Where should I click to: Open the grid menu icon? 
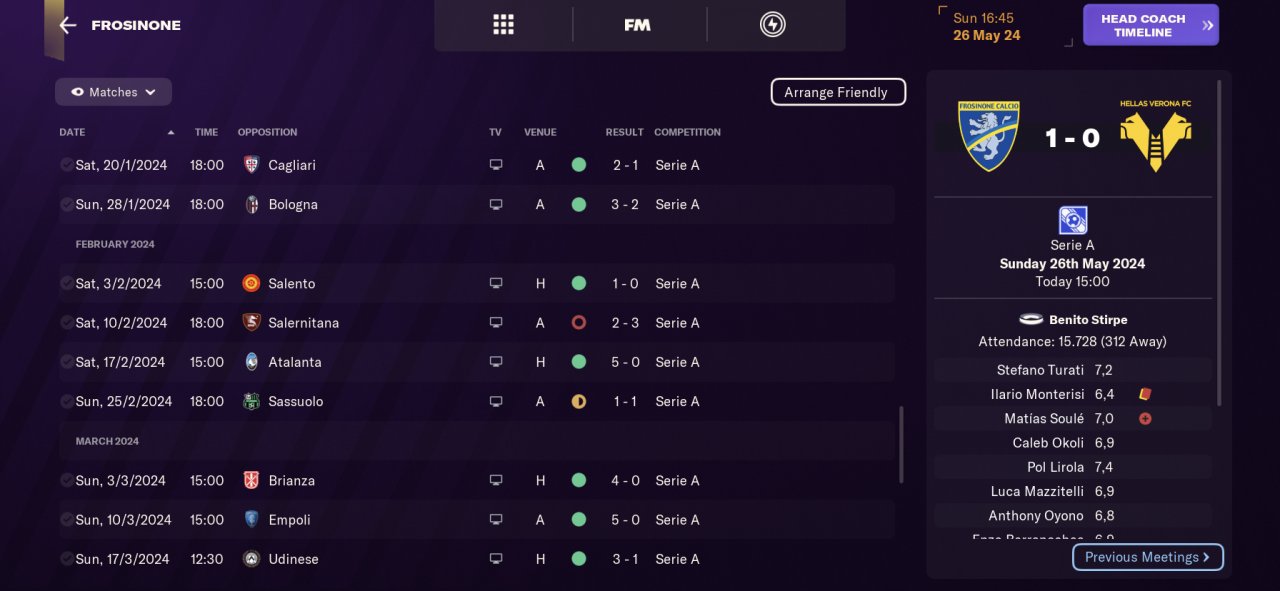503,25
